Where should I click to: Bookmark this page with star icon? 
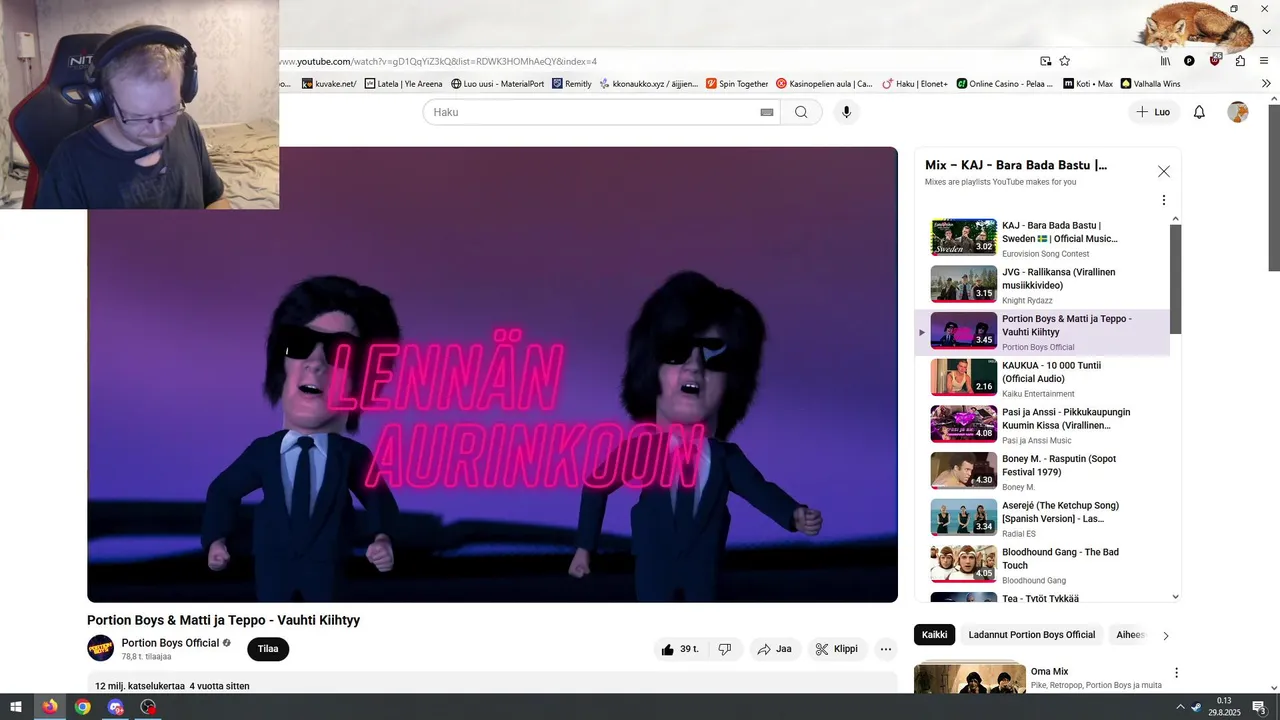(1065, 61)
